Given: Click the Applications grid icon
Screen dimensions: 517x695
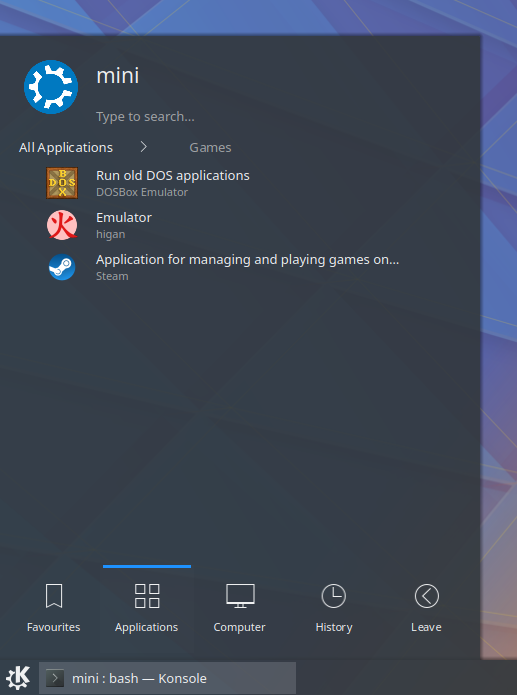Looking at the screenshot, I should tap(147, 596).
